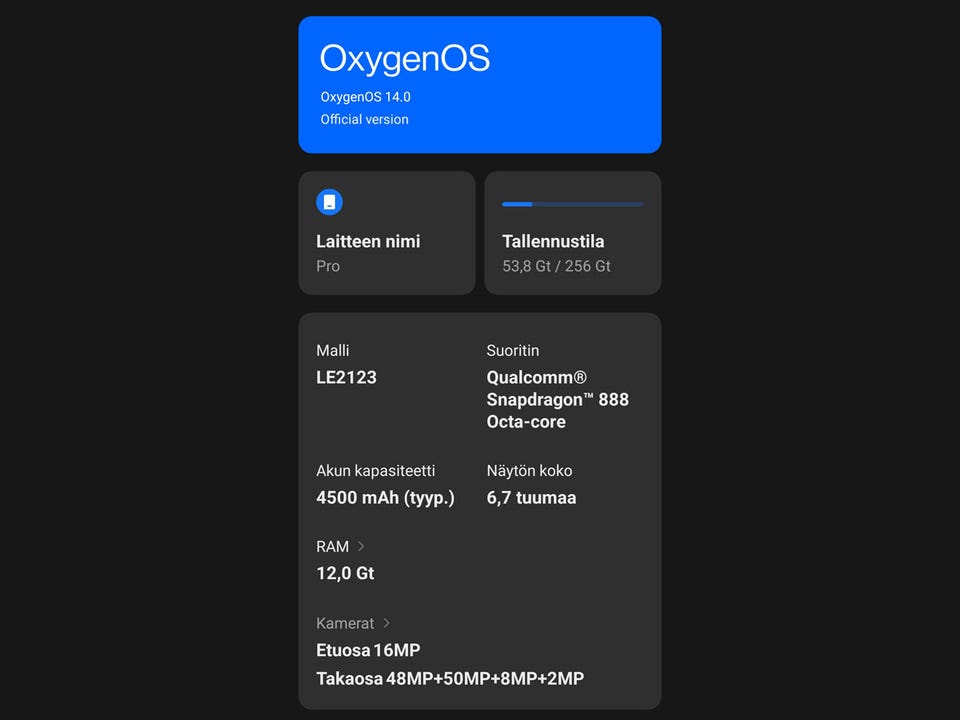Viewport: 960px width, 720px height.
Task: Open the Laitteen nimi card
Action: click(x=387, y=233)
